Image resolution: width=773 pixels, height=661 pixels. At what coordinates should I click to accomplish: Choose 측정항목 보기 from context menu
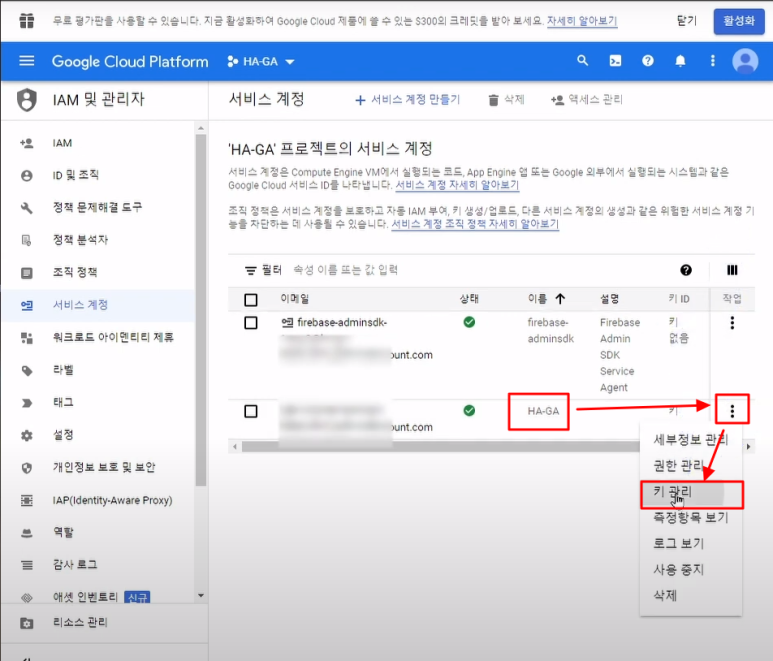tap(691, 518)
